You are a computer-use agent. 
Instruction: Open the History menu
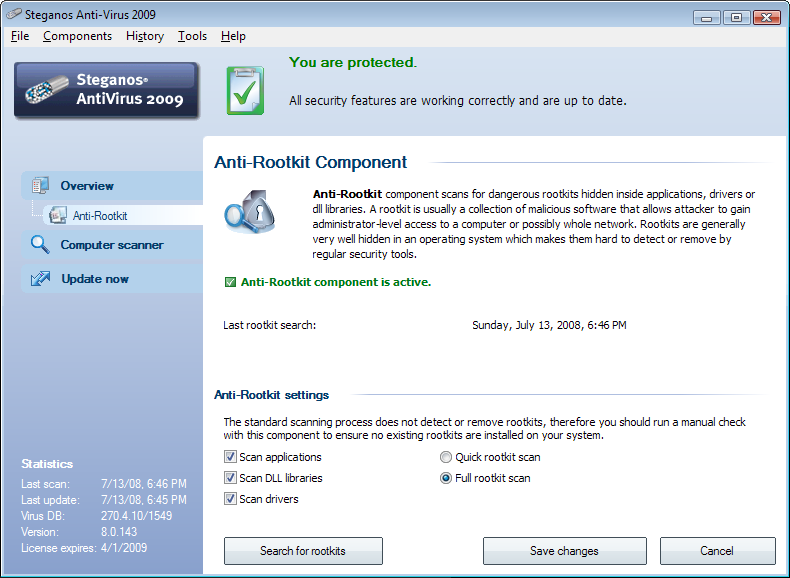click(x=145, y=36)
